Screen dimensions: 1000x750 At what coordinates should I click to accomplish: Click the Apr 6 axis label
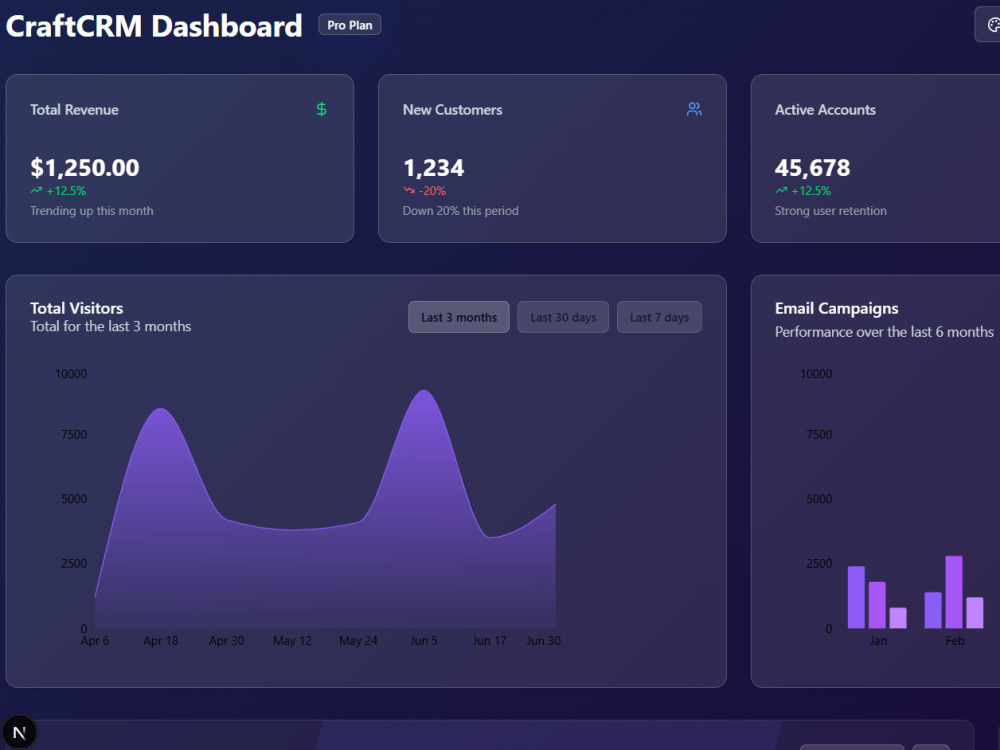[x=94, y=640]
